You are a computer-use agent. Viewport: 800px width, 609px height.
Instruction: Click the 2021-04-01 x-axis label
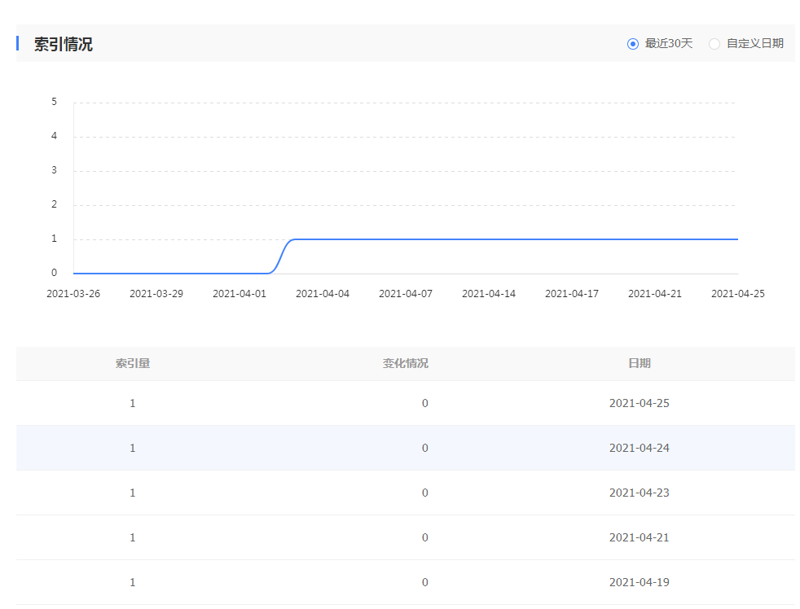[x=239, y=294]
